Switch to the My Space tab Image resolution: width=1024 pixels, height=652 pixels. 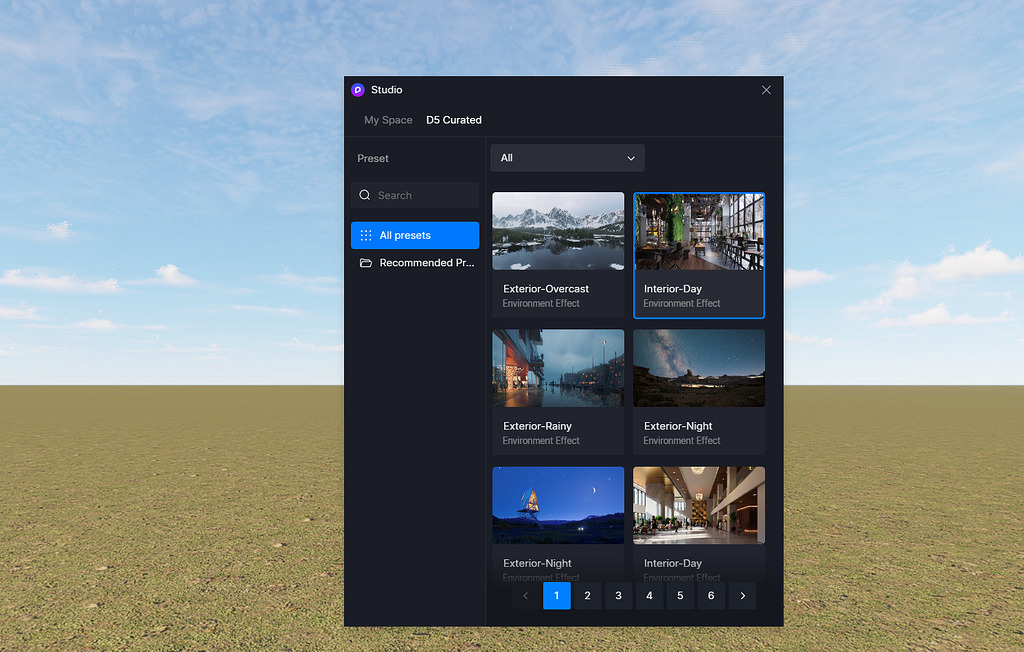click(x=388, y=120)
